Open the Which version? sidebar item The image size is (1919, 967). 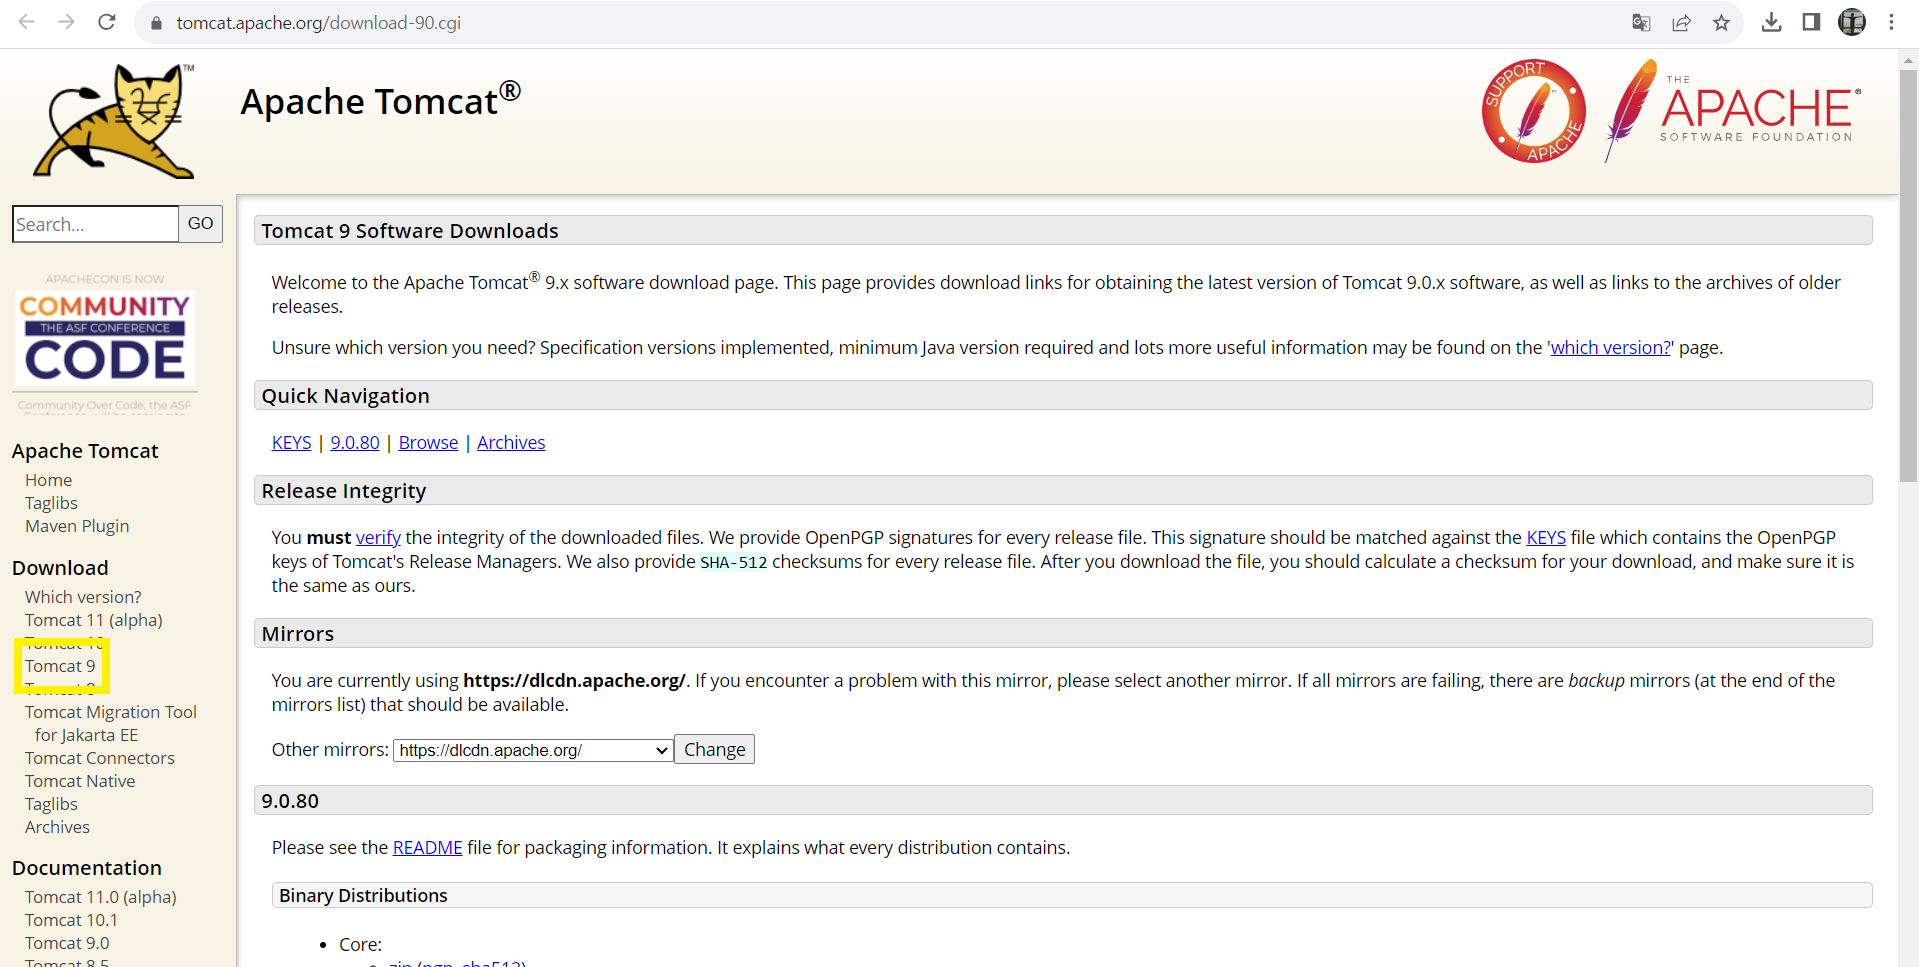[83, 597]
